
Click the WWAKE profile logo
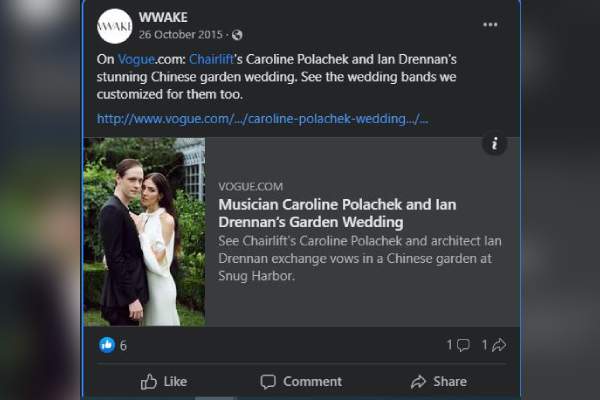(x=114, y=25)
